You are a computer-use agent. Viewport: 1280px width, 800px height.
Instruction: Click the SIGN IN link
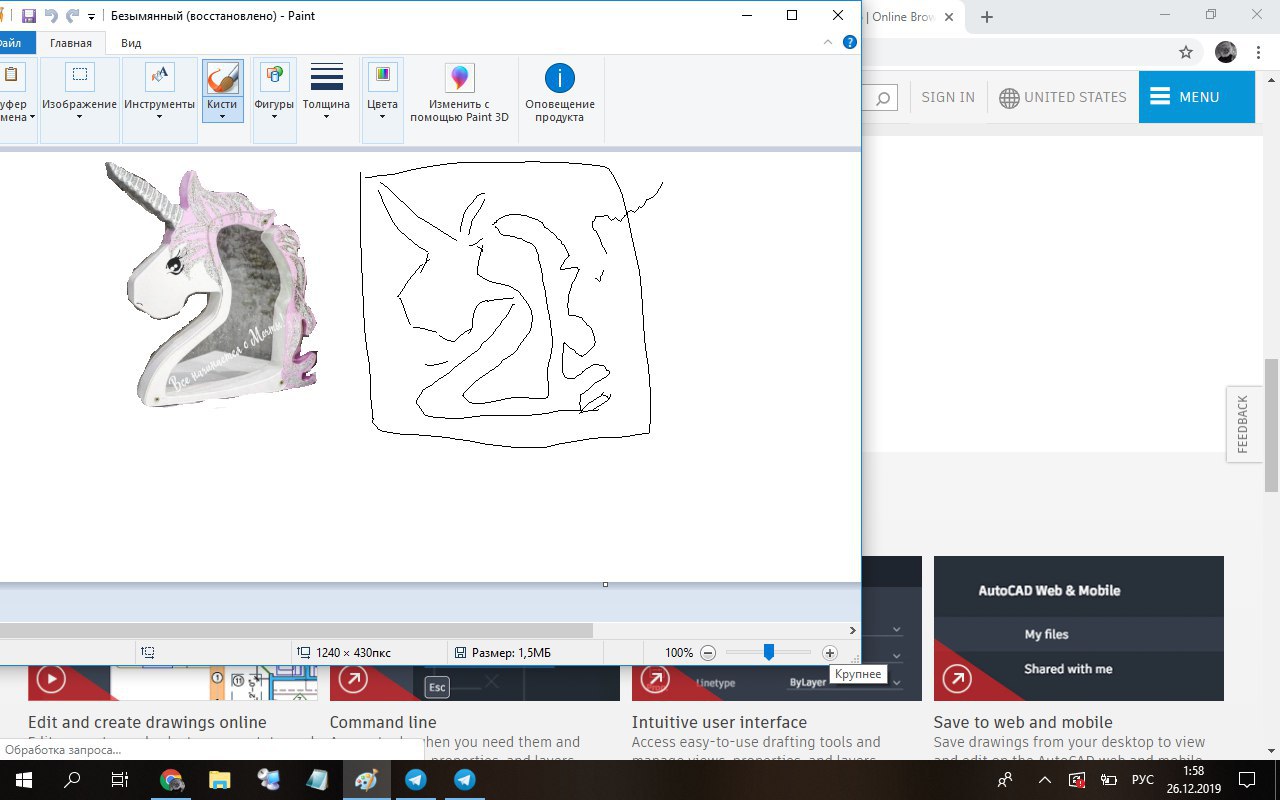(x=948, y=97)
